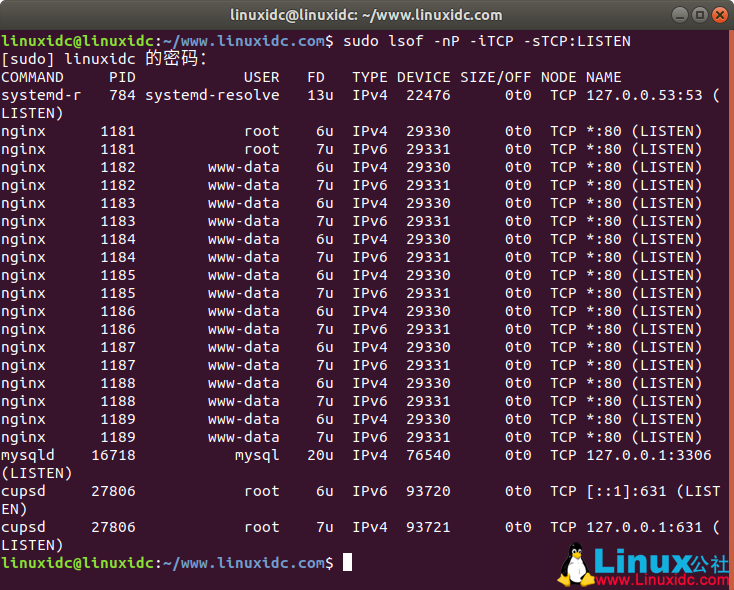The height and width of the screenshot is (590, 734).
Task: Click PID 16718 in the mysqld row
Action: point(113,455)
